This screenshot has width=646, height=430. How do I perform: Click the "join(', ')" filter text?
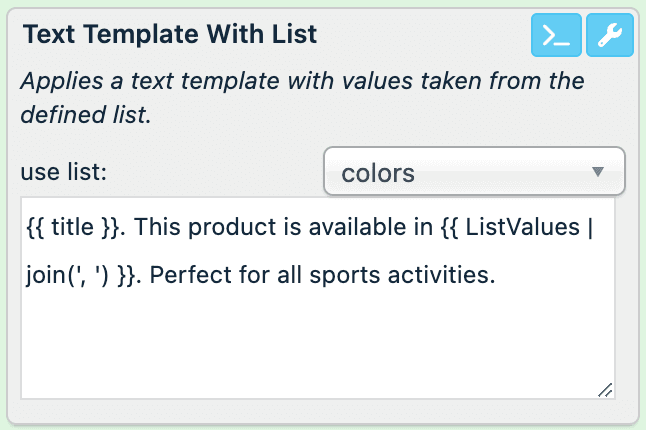(x=69, y=275)
